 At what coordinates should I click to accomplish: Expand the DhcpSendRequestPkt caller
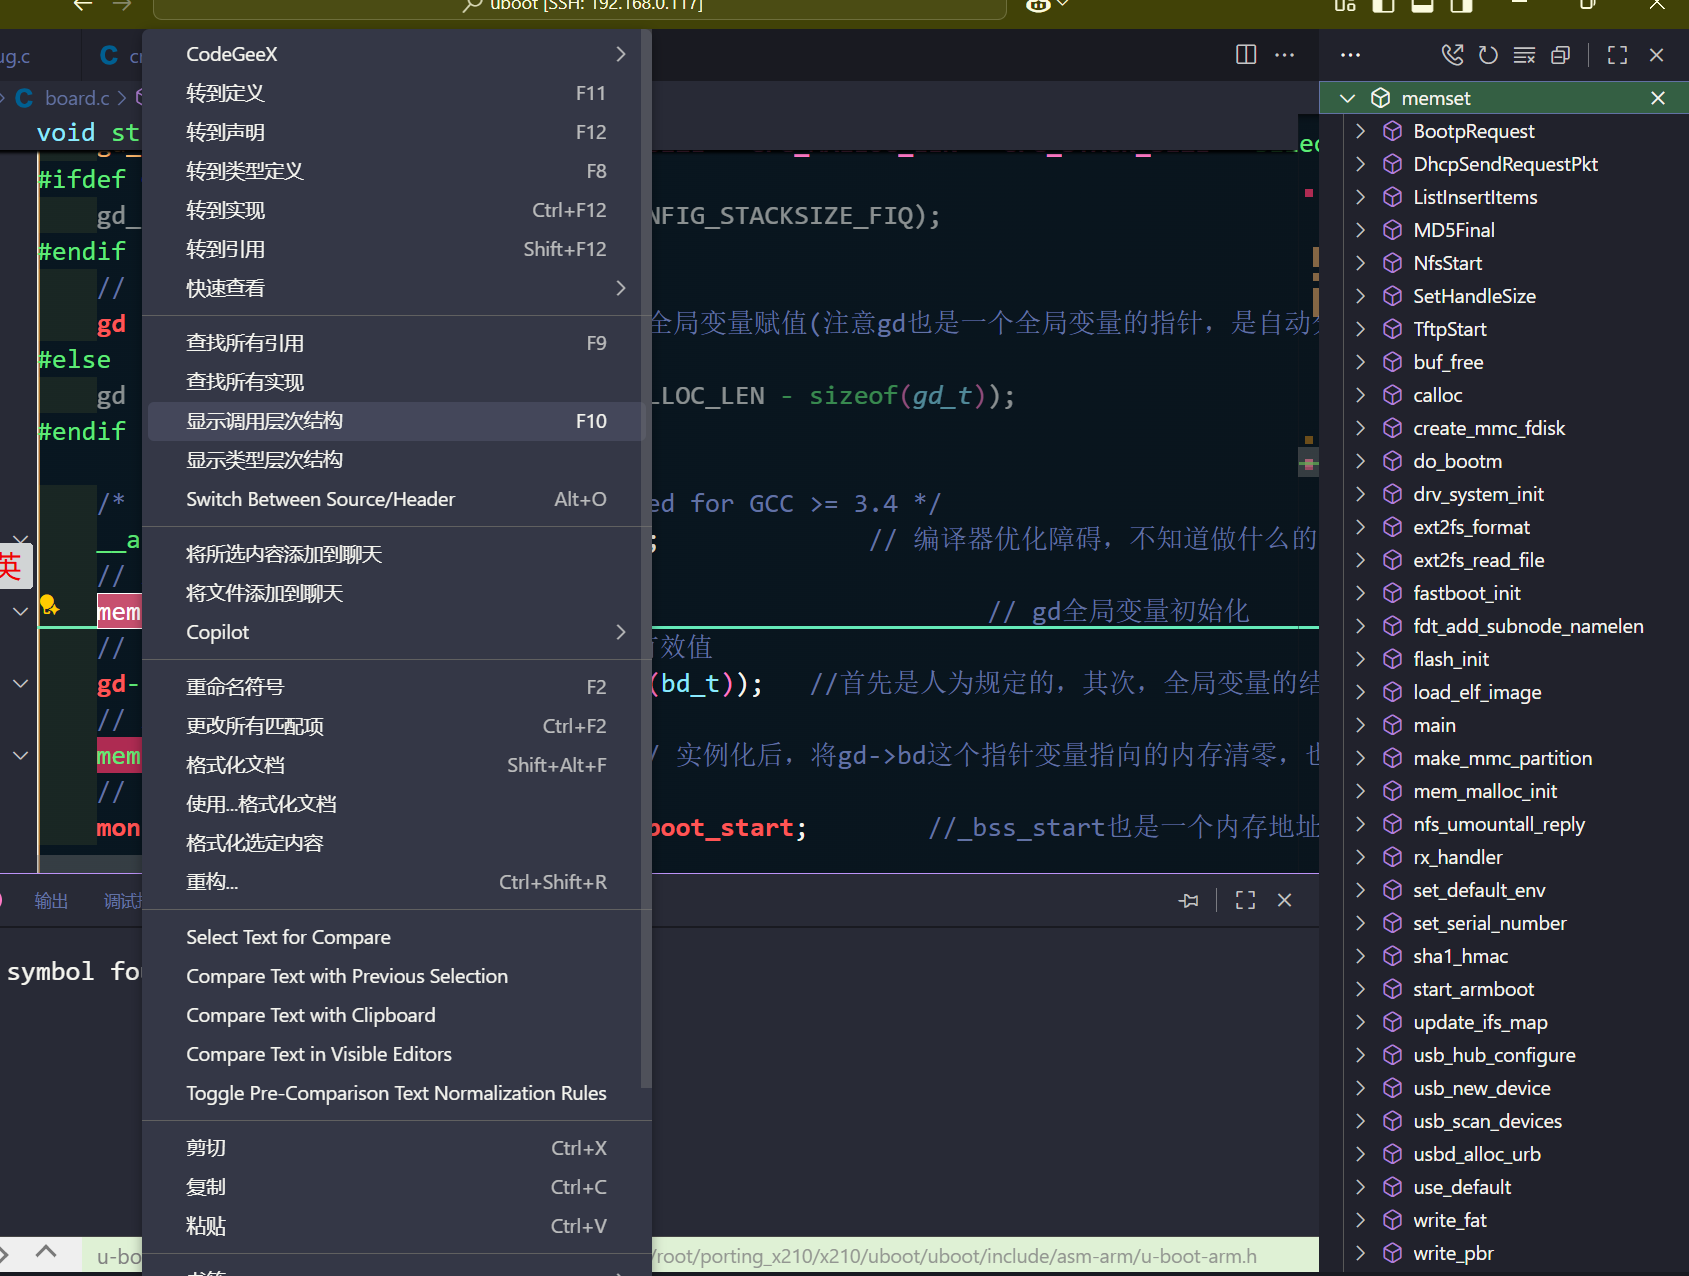1360,164
